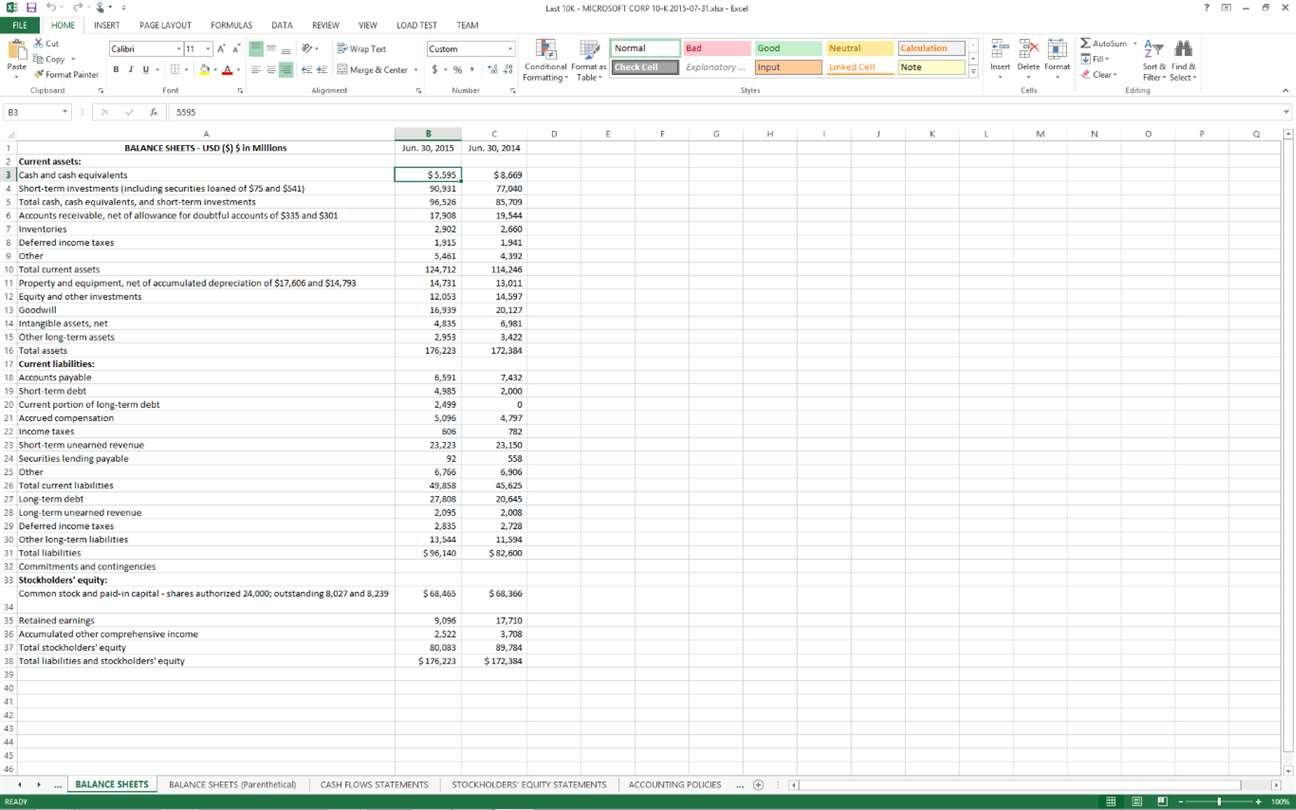Switch to Page Layout view in status bar
The width and height of the screenshot is (1296, 810).
click(x=1136, y=802)
